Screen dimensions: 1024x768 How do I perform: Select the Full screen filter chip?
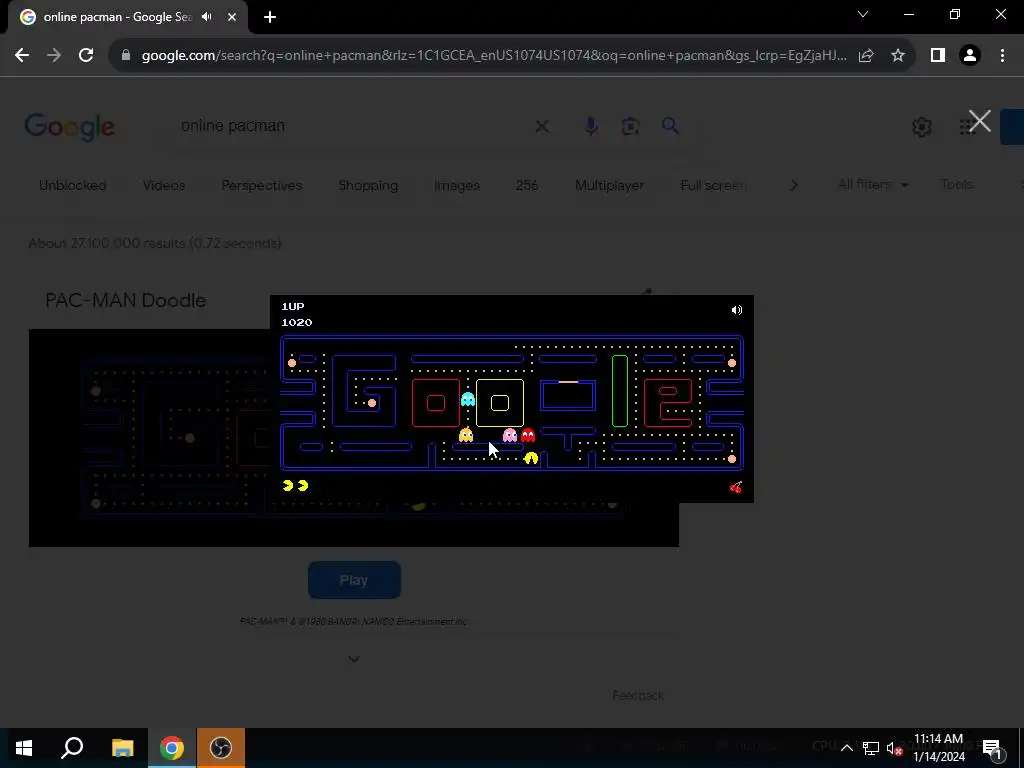[713, 185]
